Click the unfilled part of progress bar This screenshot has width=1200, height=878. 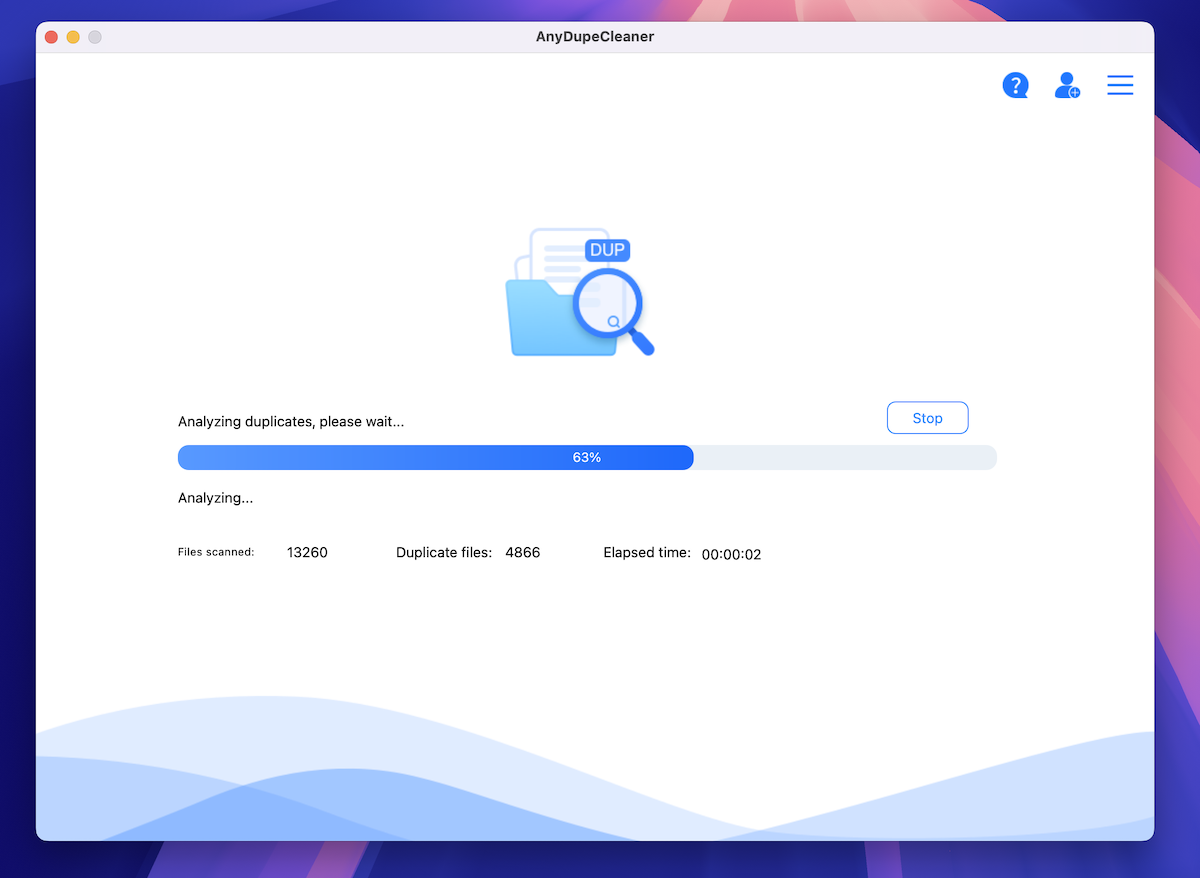click(x=845, y=458)
